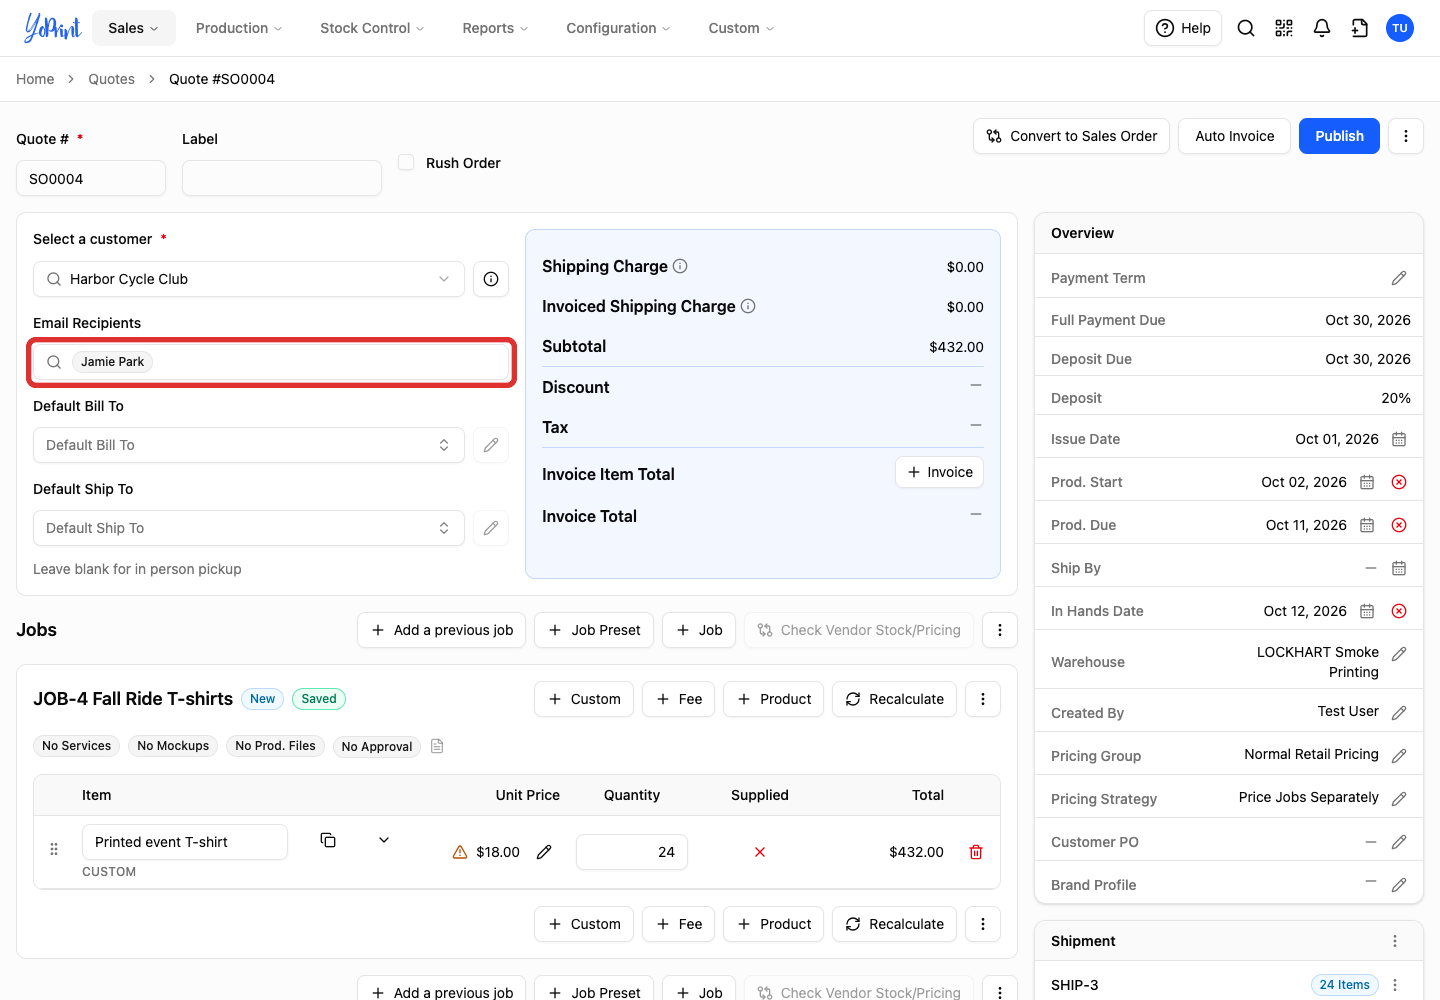
Task: Clear the In Hands Date
Action: coord(1399,611)
